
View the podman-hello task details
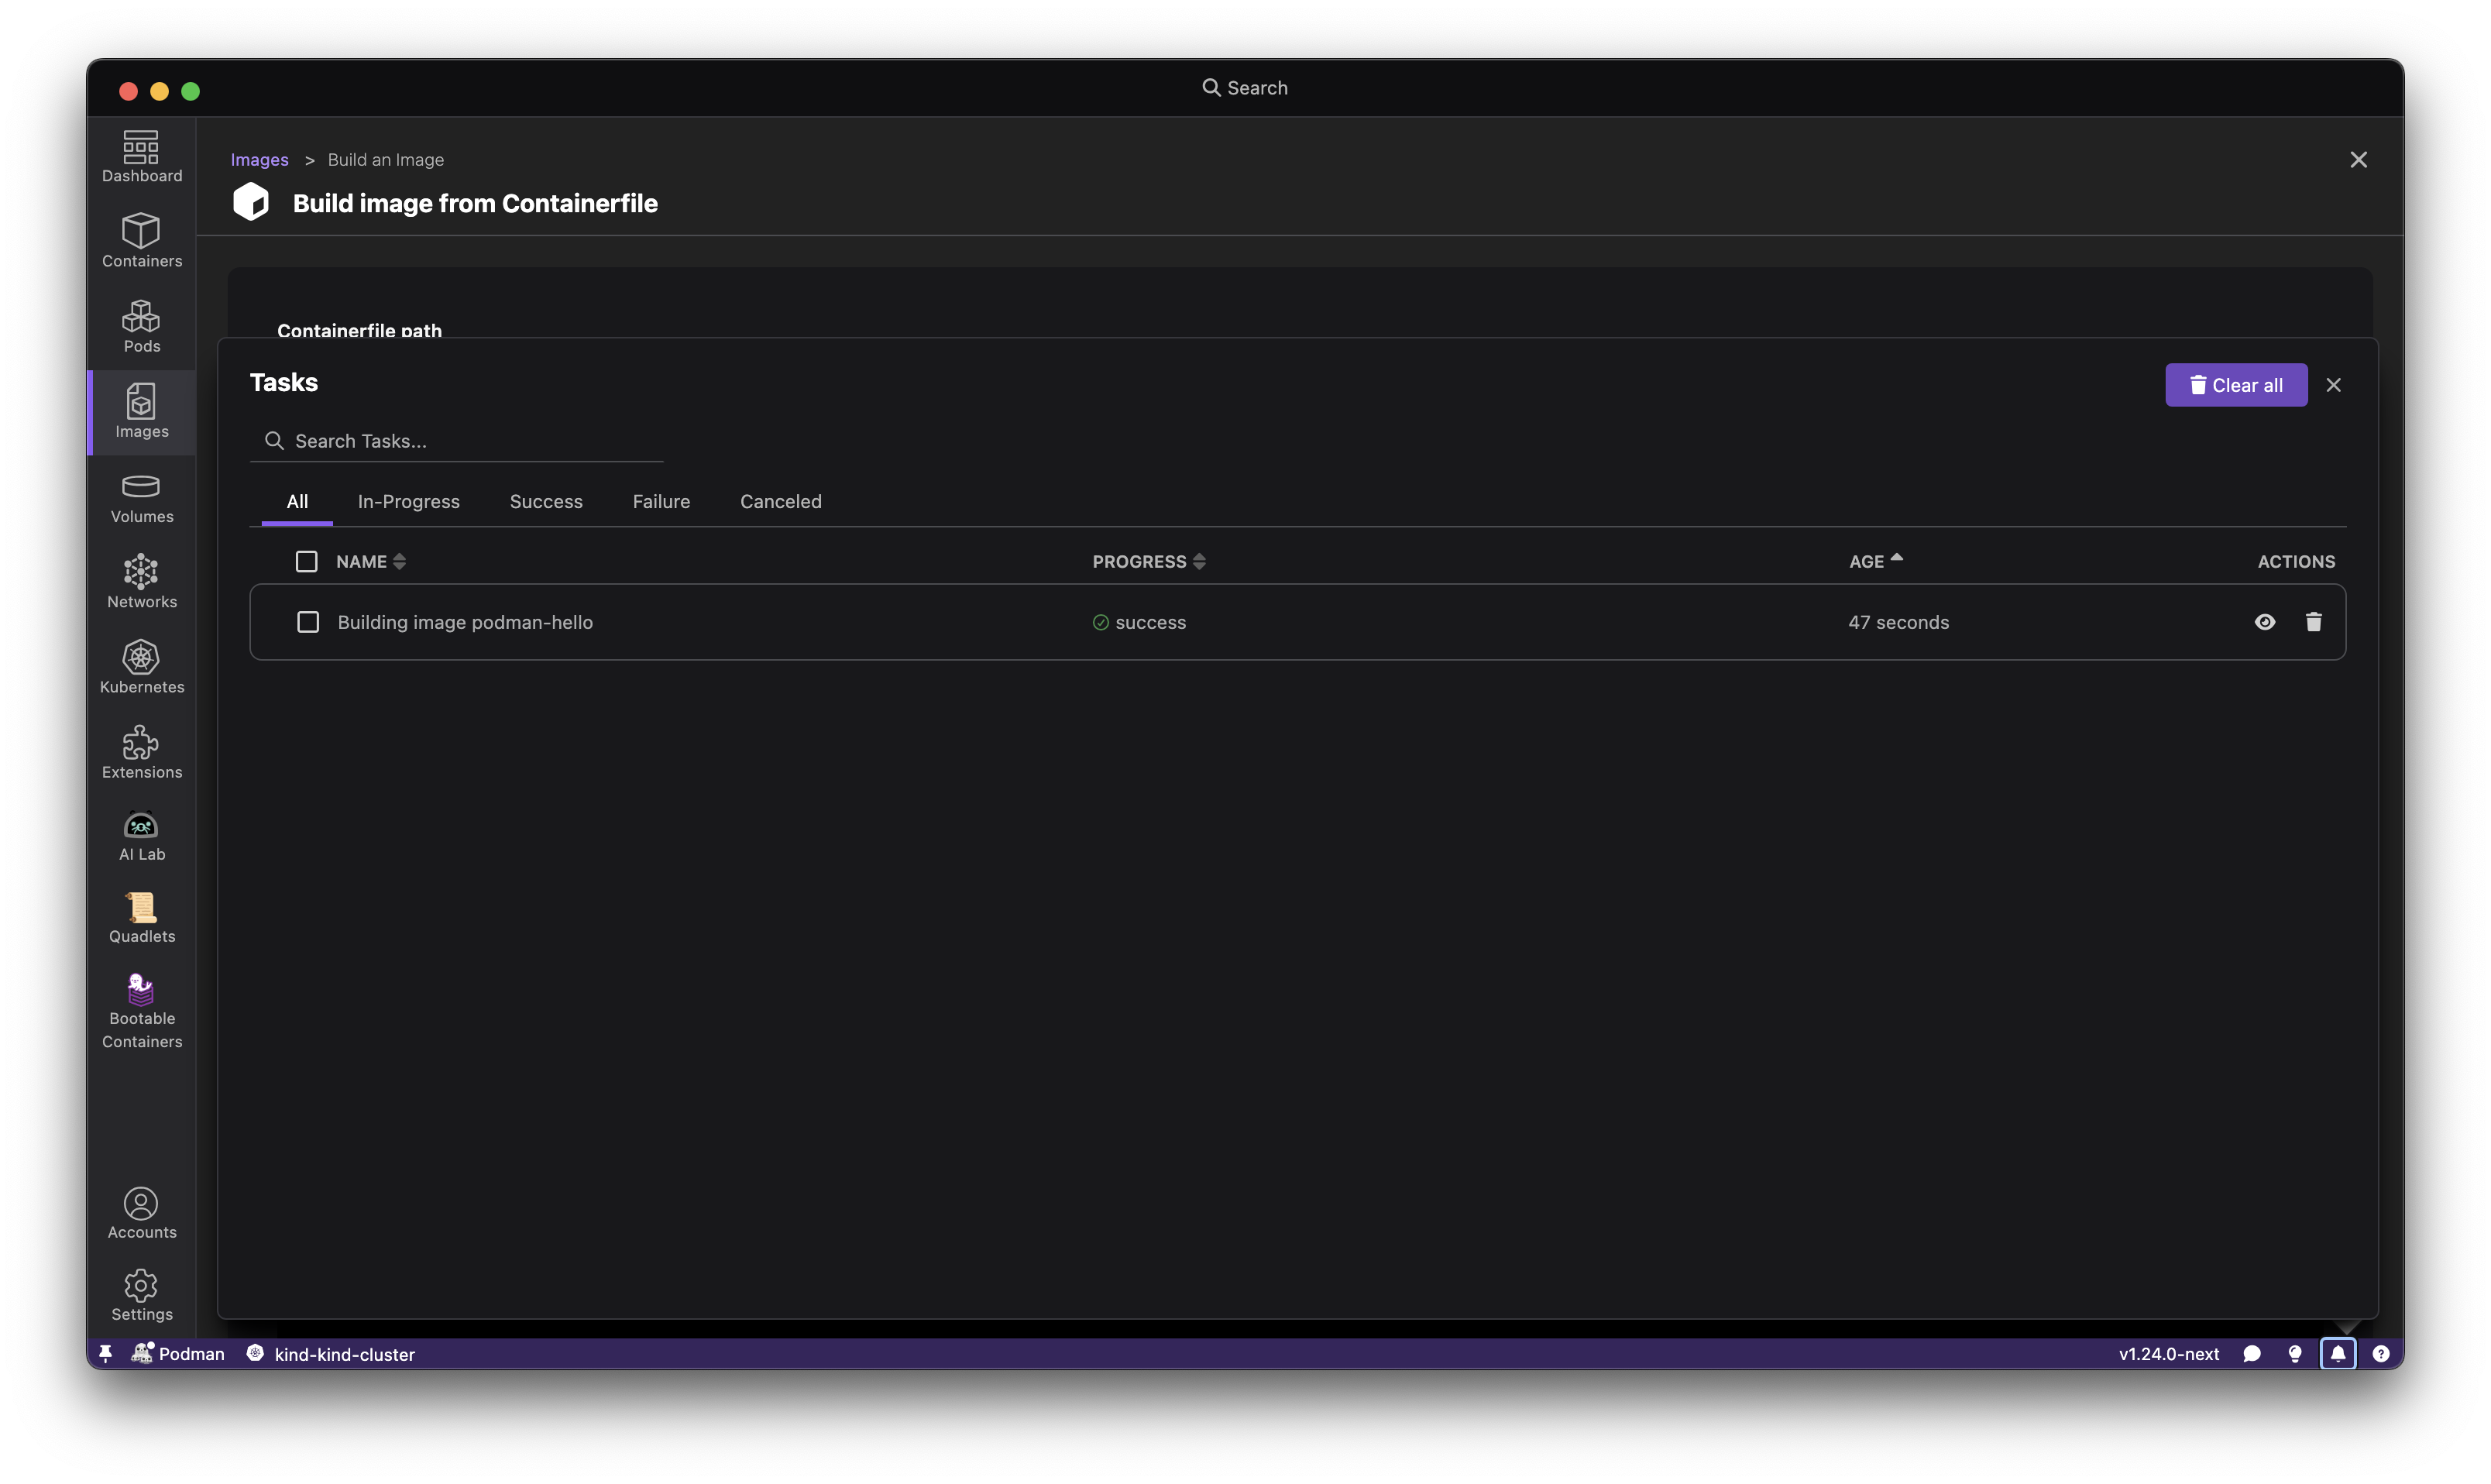point(2265,622)
